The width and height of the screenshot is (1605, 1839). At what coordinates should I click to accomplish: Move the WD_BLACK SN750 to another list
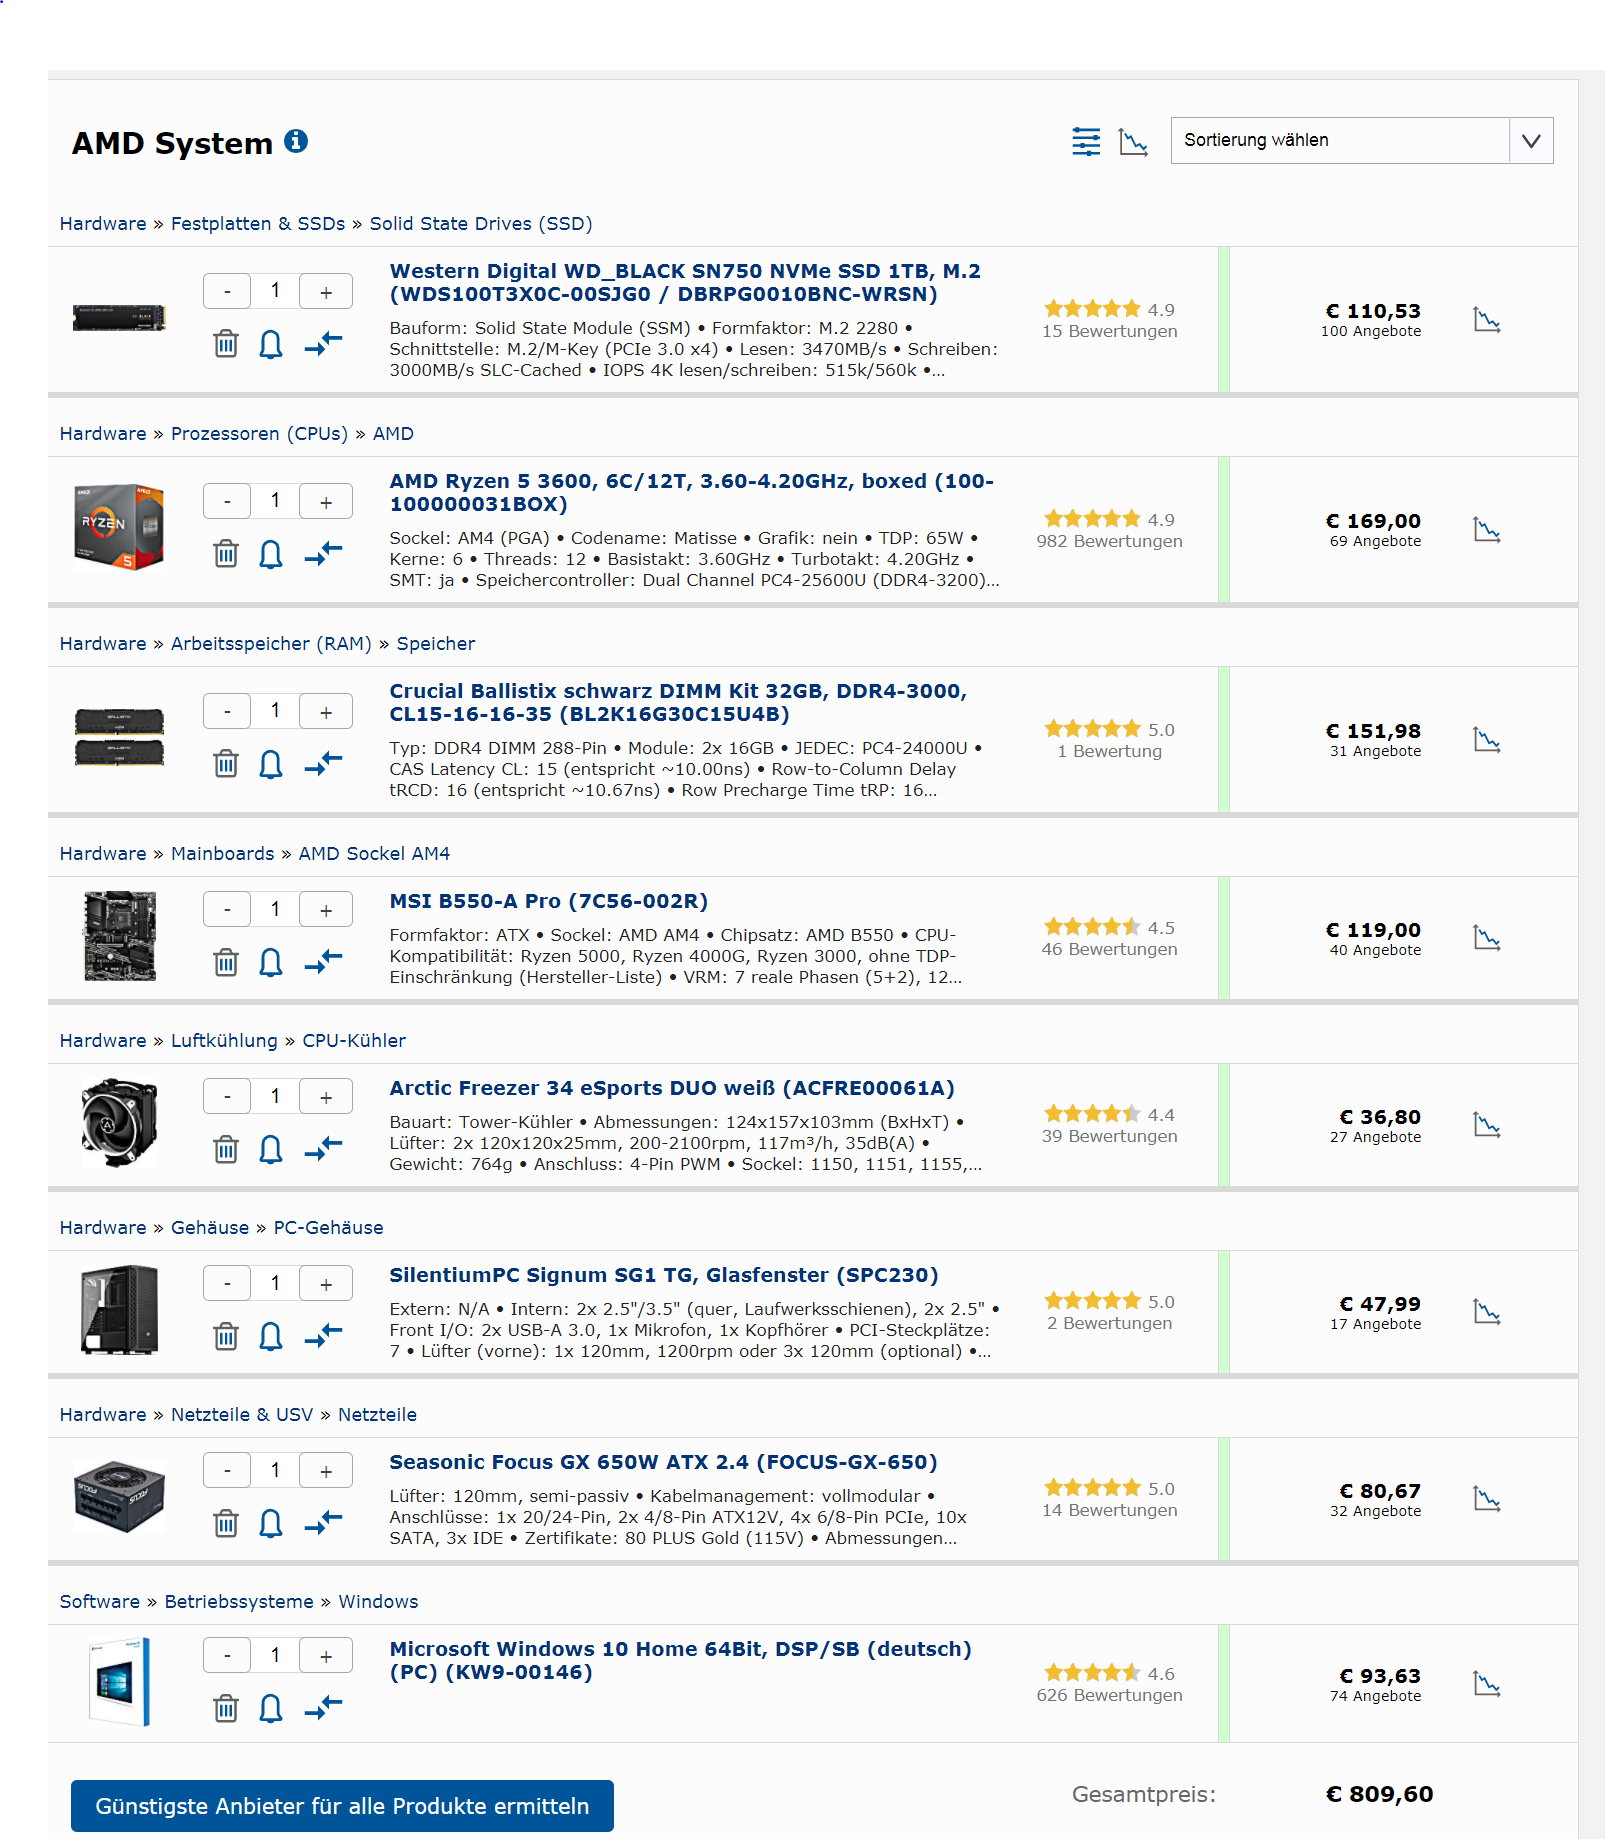(x=323, y=344)
